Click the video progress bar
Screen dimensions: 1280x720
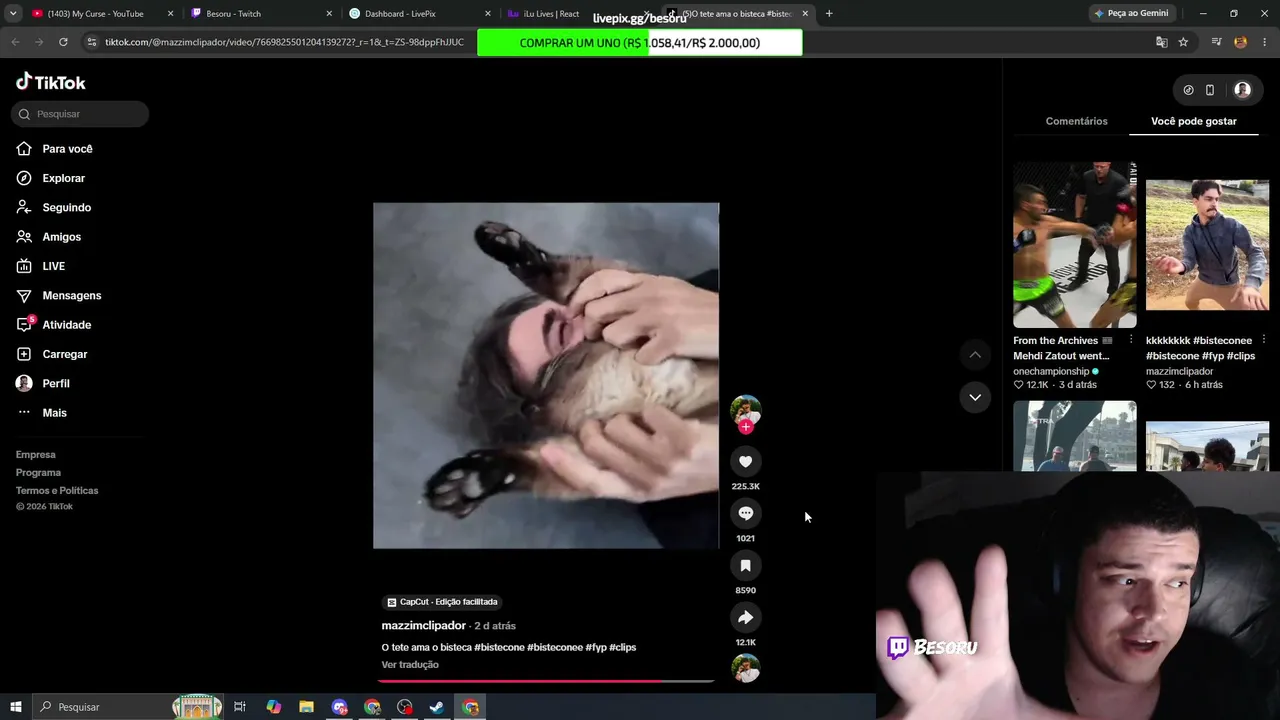[x=546, y=681]
